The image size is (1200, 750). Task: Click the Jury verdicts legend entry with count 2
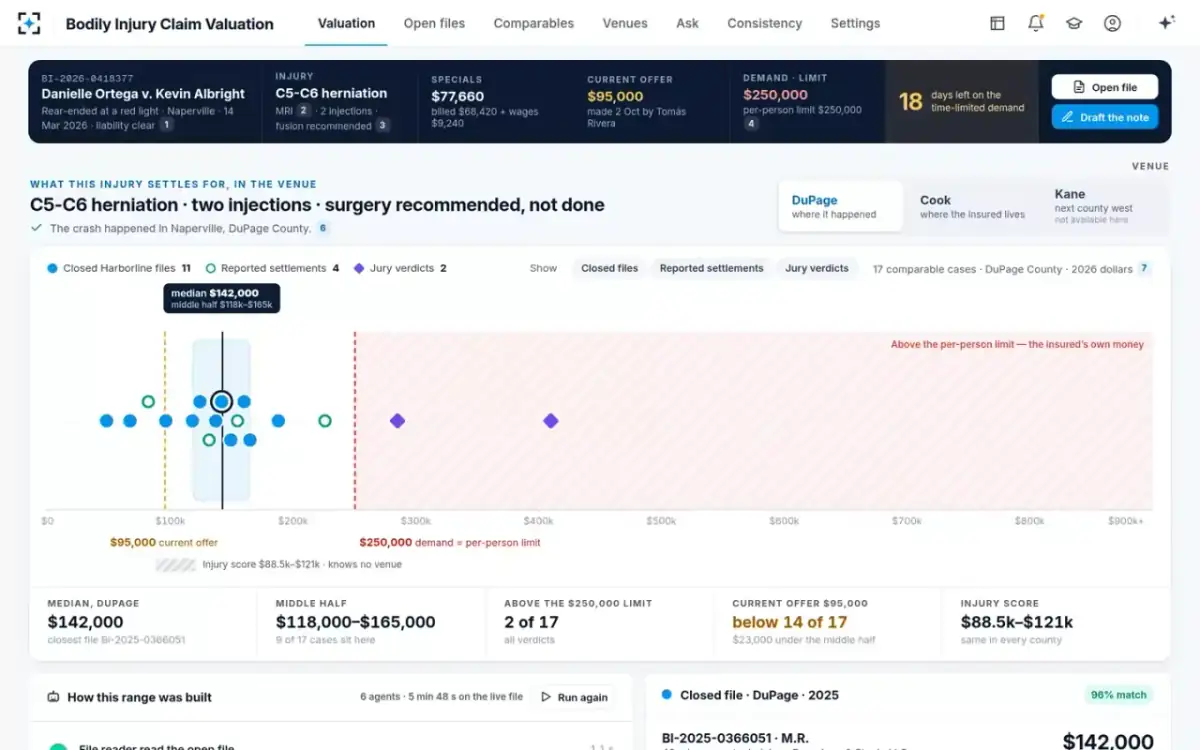(x=400, y=268)
